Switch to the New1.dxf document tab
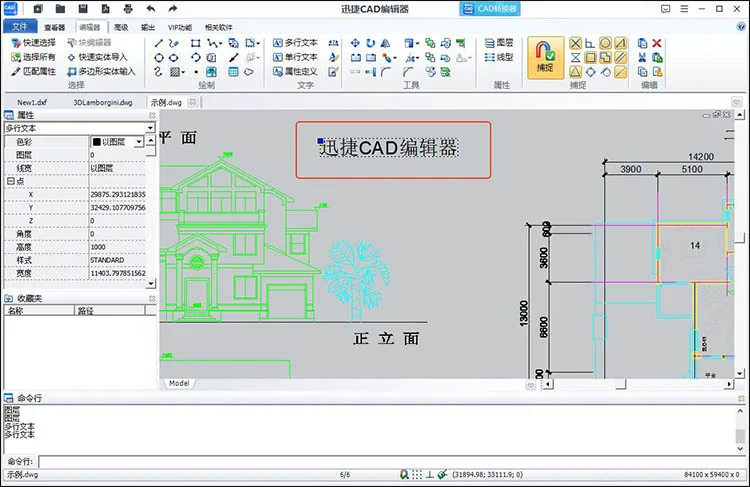750x487 pixels. [32, 102]
